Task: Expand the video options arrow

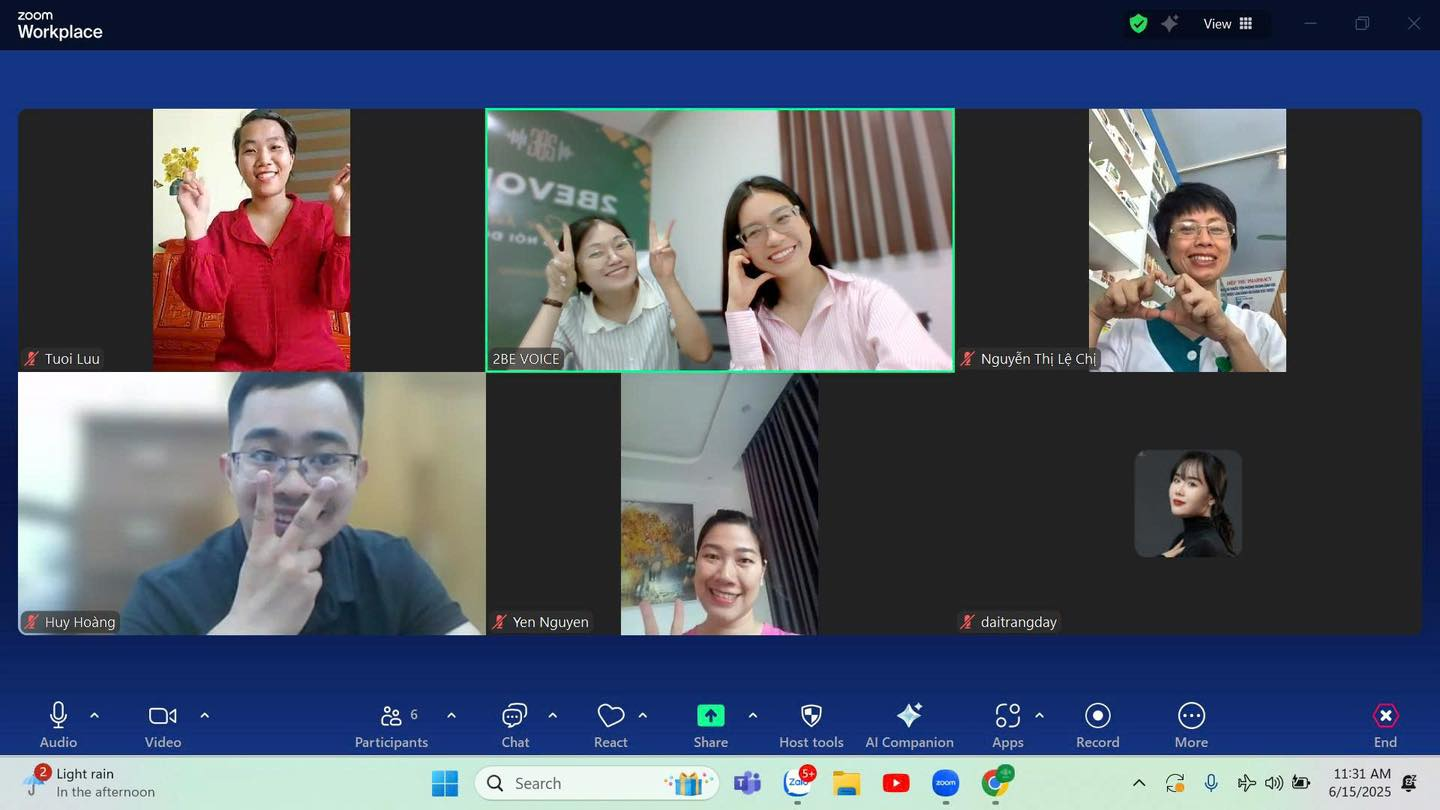Action: (x=205, y=716)
